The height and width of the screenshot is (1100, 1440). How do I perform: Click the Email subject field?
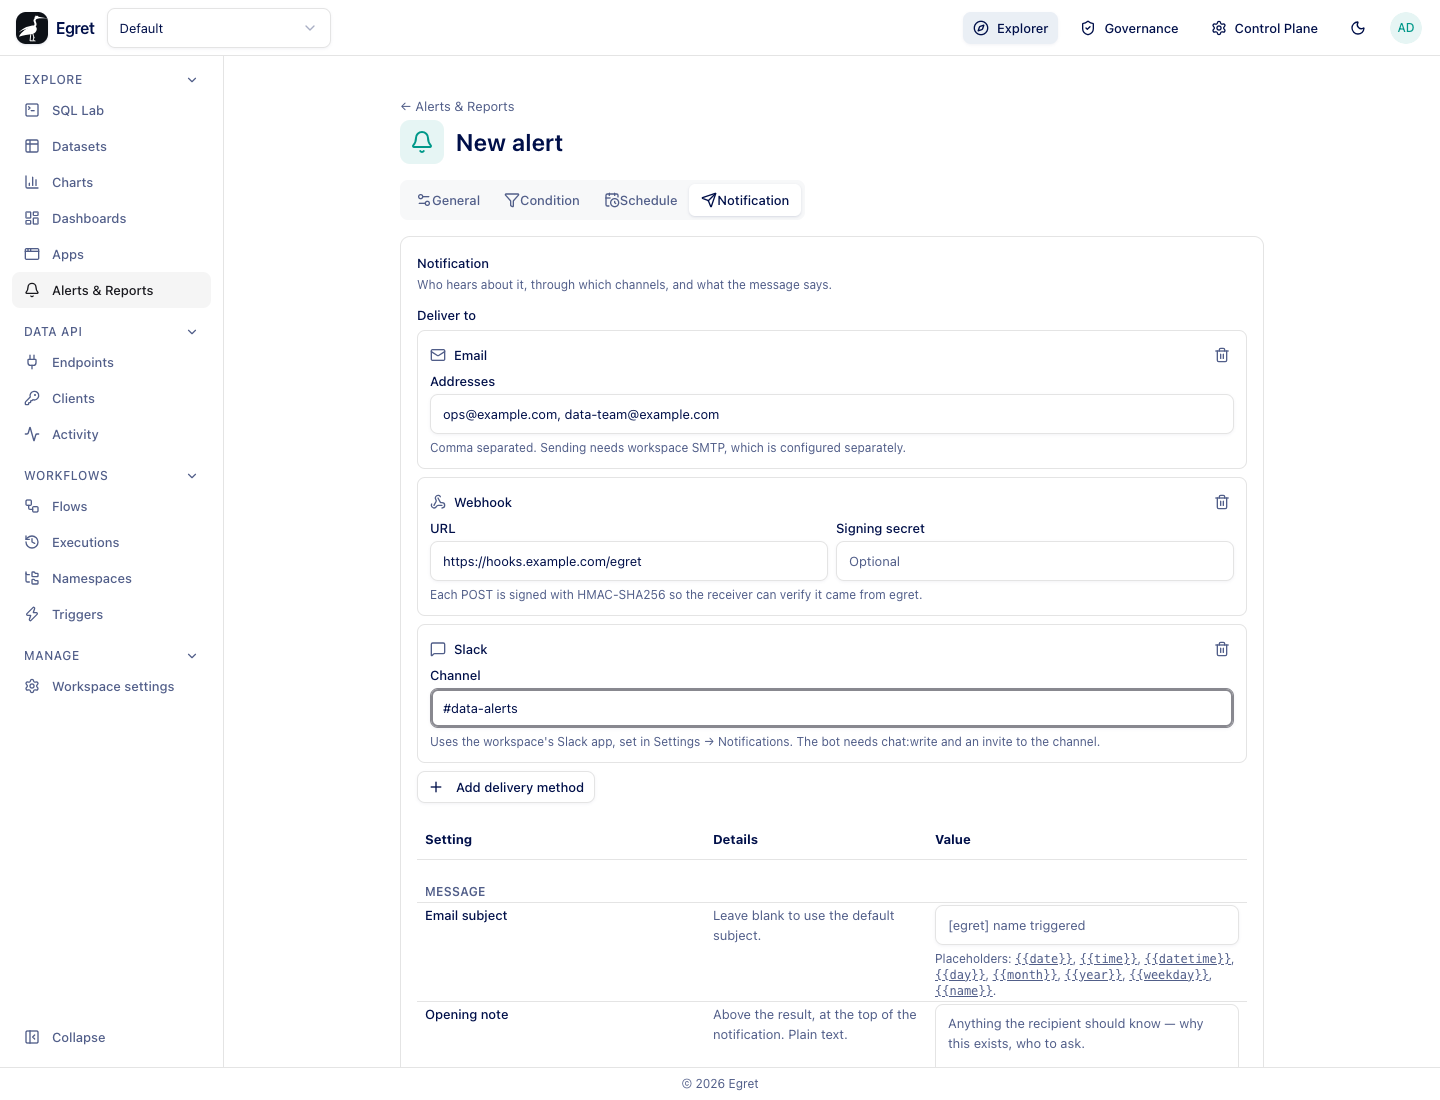coord(1087,925)
